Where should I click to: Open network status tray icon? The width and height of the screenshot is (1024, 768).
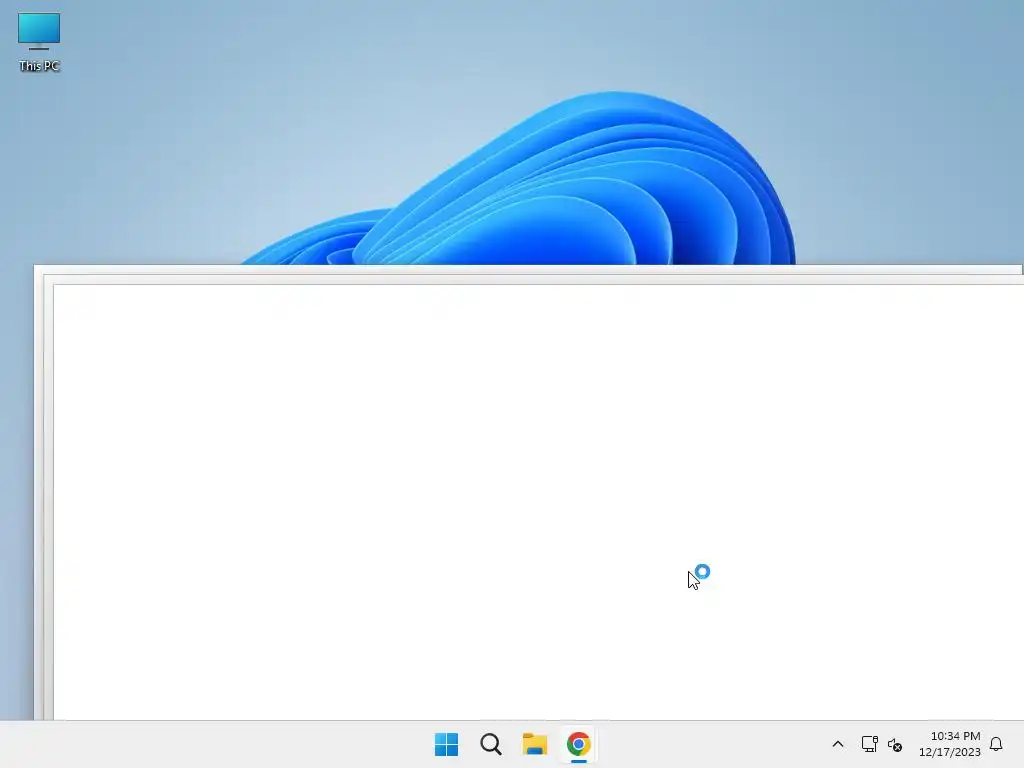[869, 744]
